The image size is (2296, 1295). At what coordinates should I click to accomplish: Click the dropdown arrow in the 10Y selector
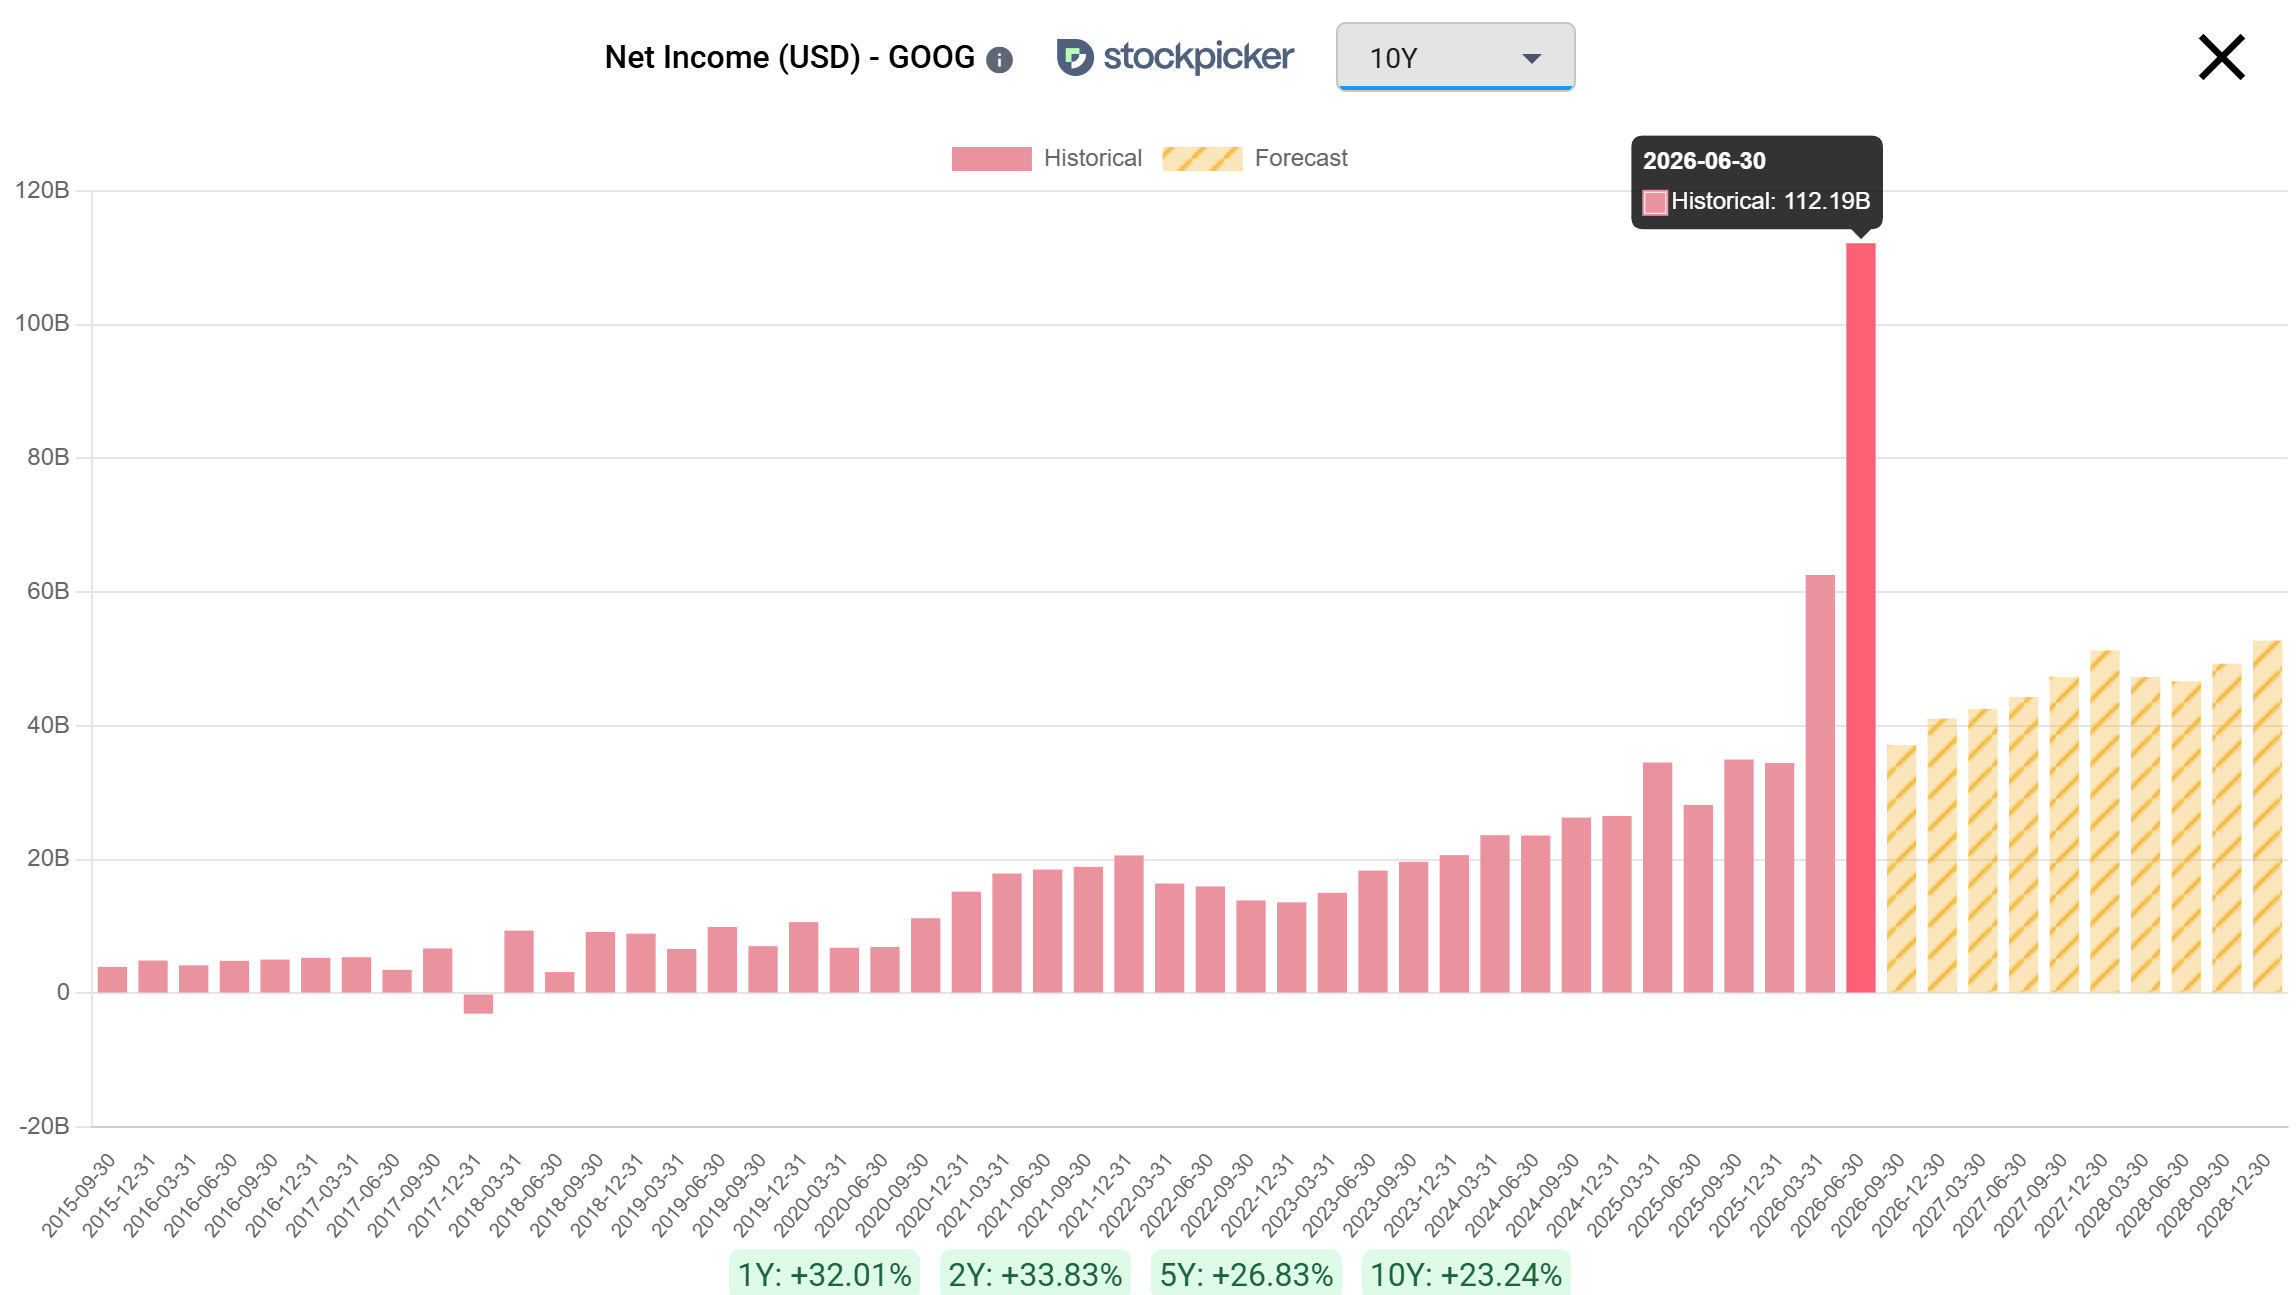coord(1531,59)
